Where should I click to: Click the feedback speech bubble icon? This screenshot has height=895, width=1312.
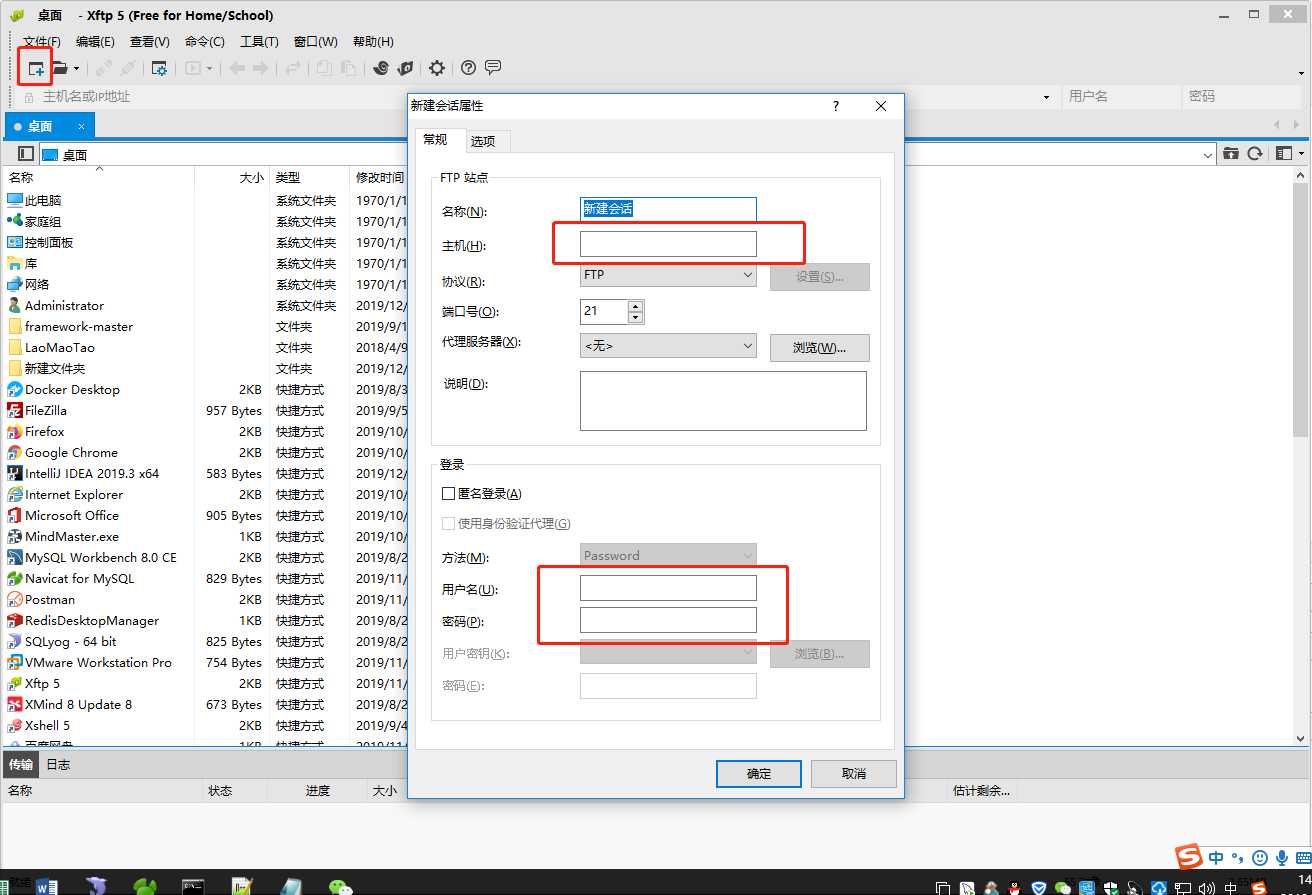493,68
